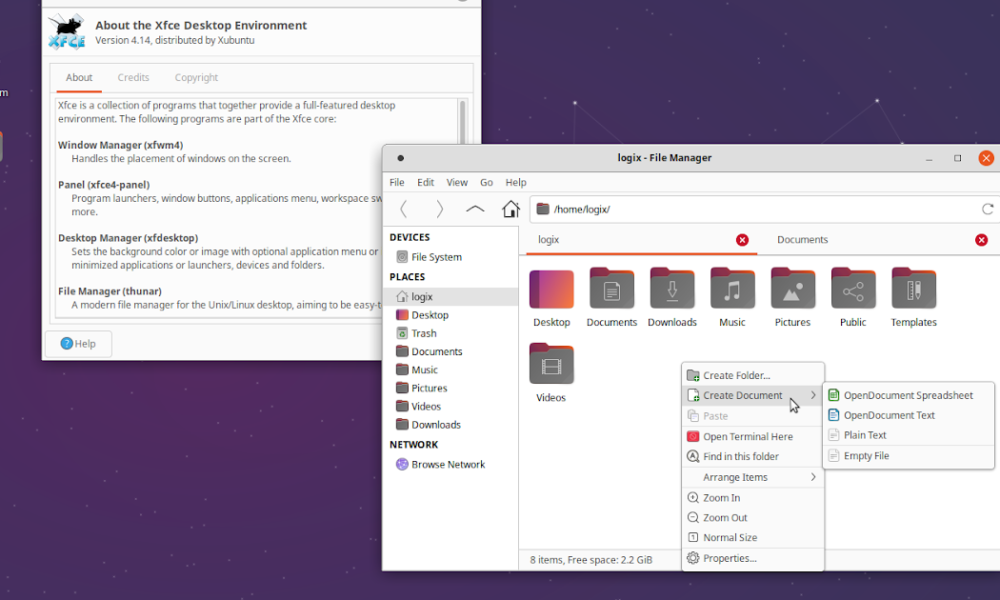
Task: Select Zoom In from context menu
Action: (x=753, y=498)
